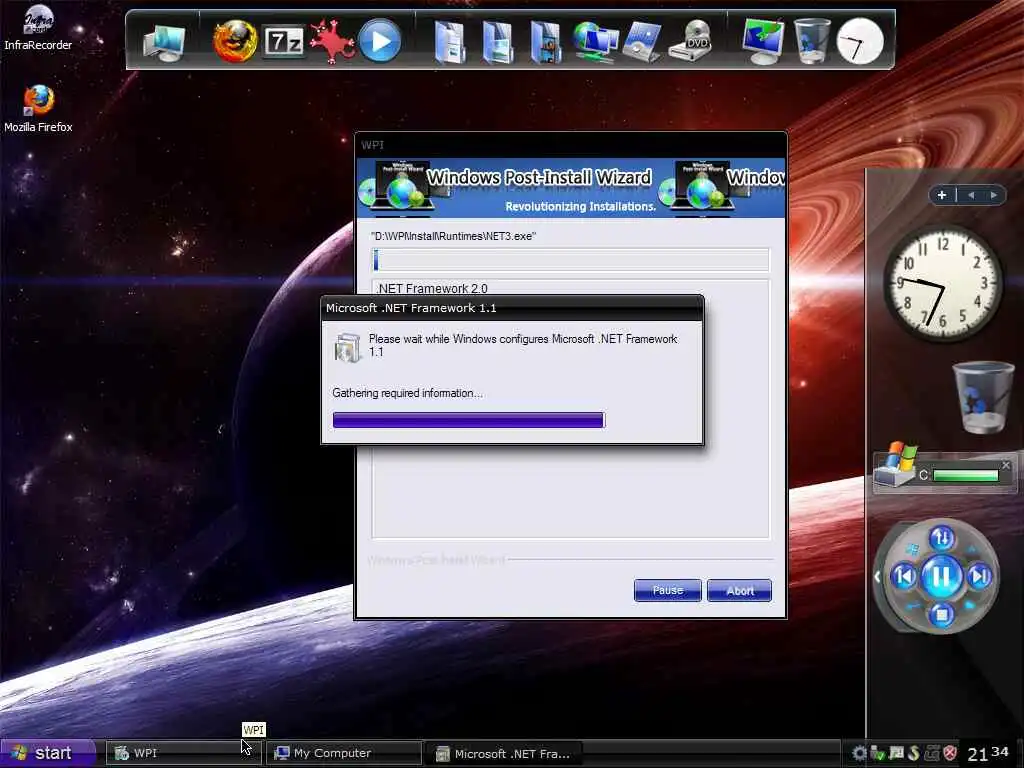Click the Windows Post-Install Wizard banner
Image resolution: width=1024 pixels, height=768 pixels.
[571, 187]
